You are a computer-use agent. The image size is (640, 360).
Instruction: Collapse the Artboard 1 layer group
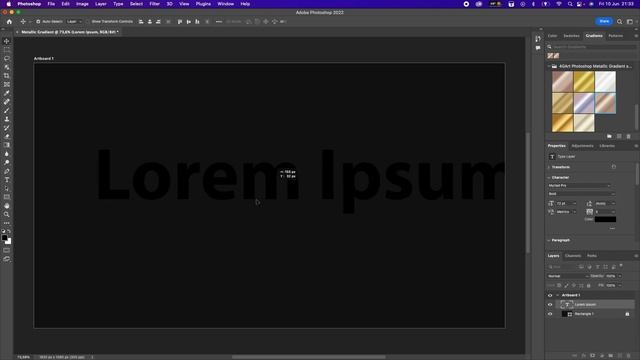point(558,296)
